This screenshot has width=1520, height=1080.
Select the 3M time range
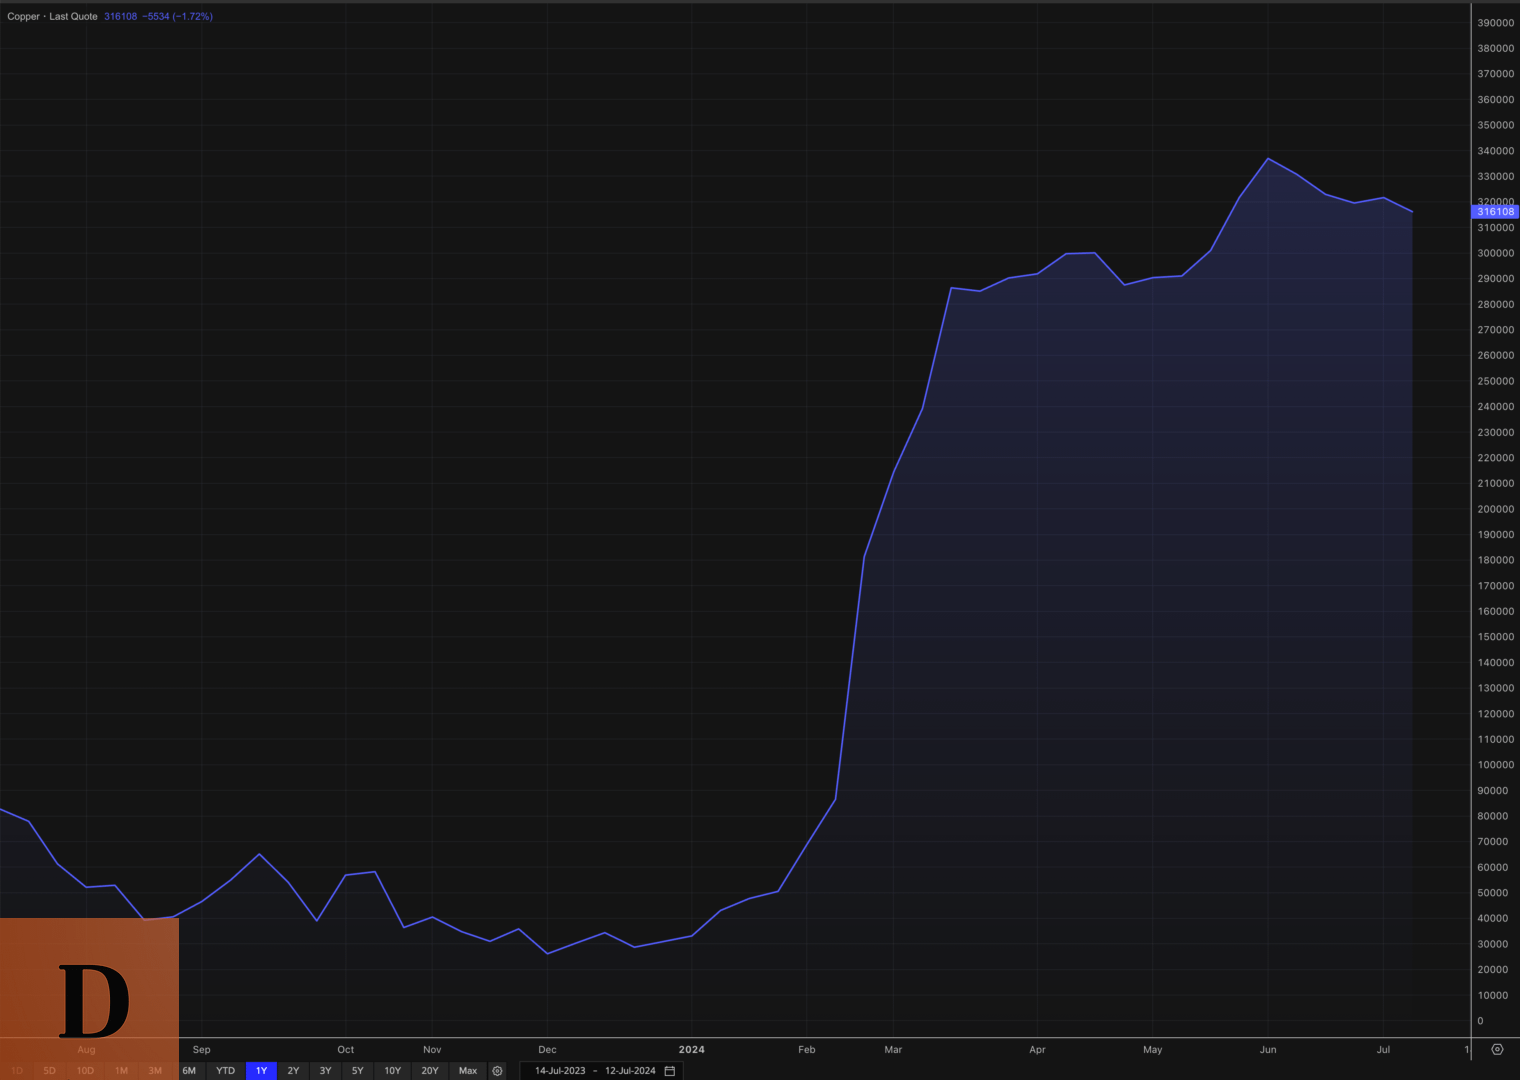click(x=155, y=1071)
